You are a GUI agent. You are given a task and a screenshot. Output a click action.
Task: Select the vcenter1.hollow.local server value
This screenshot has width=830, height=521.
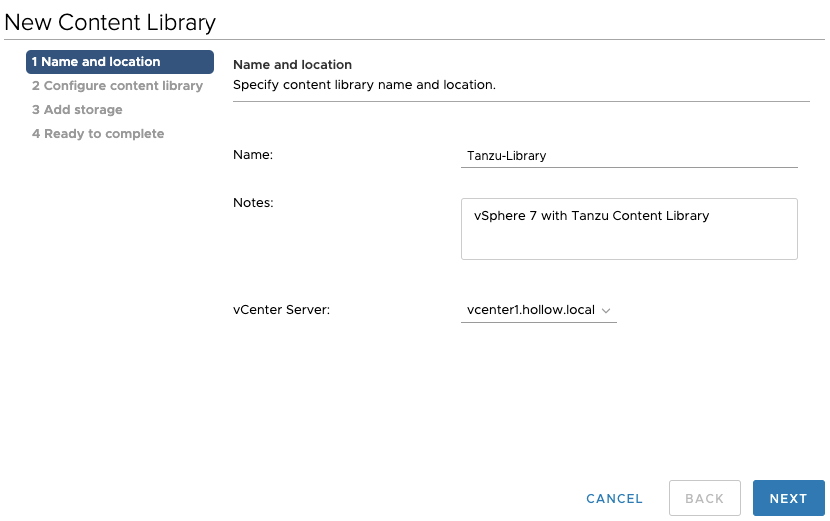(530, 311)
